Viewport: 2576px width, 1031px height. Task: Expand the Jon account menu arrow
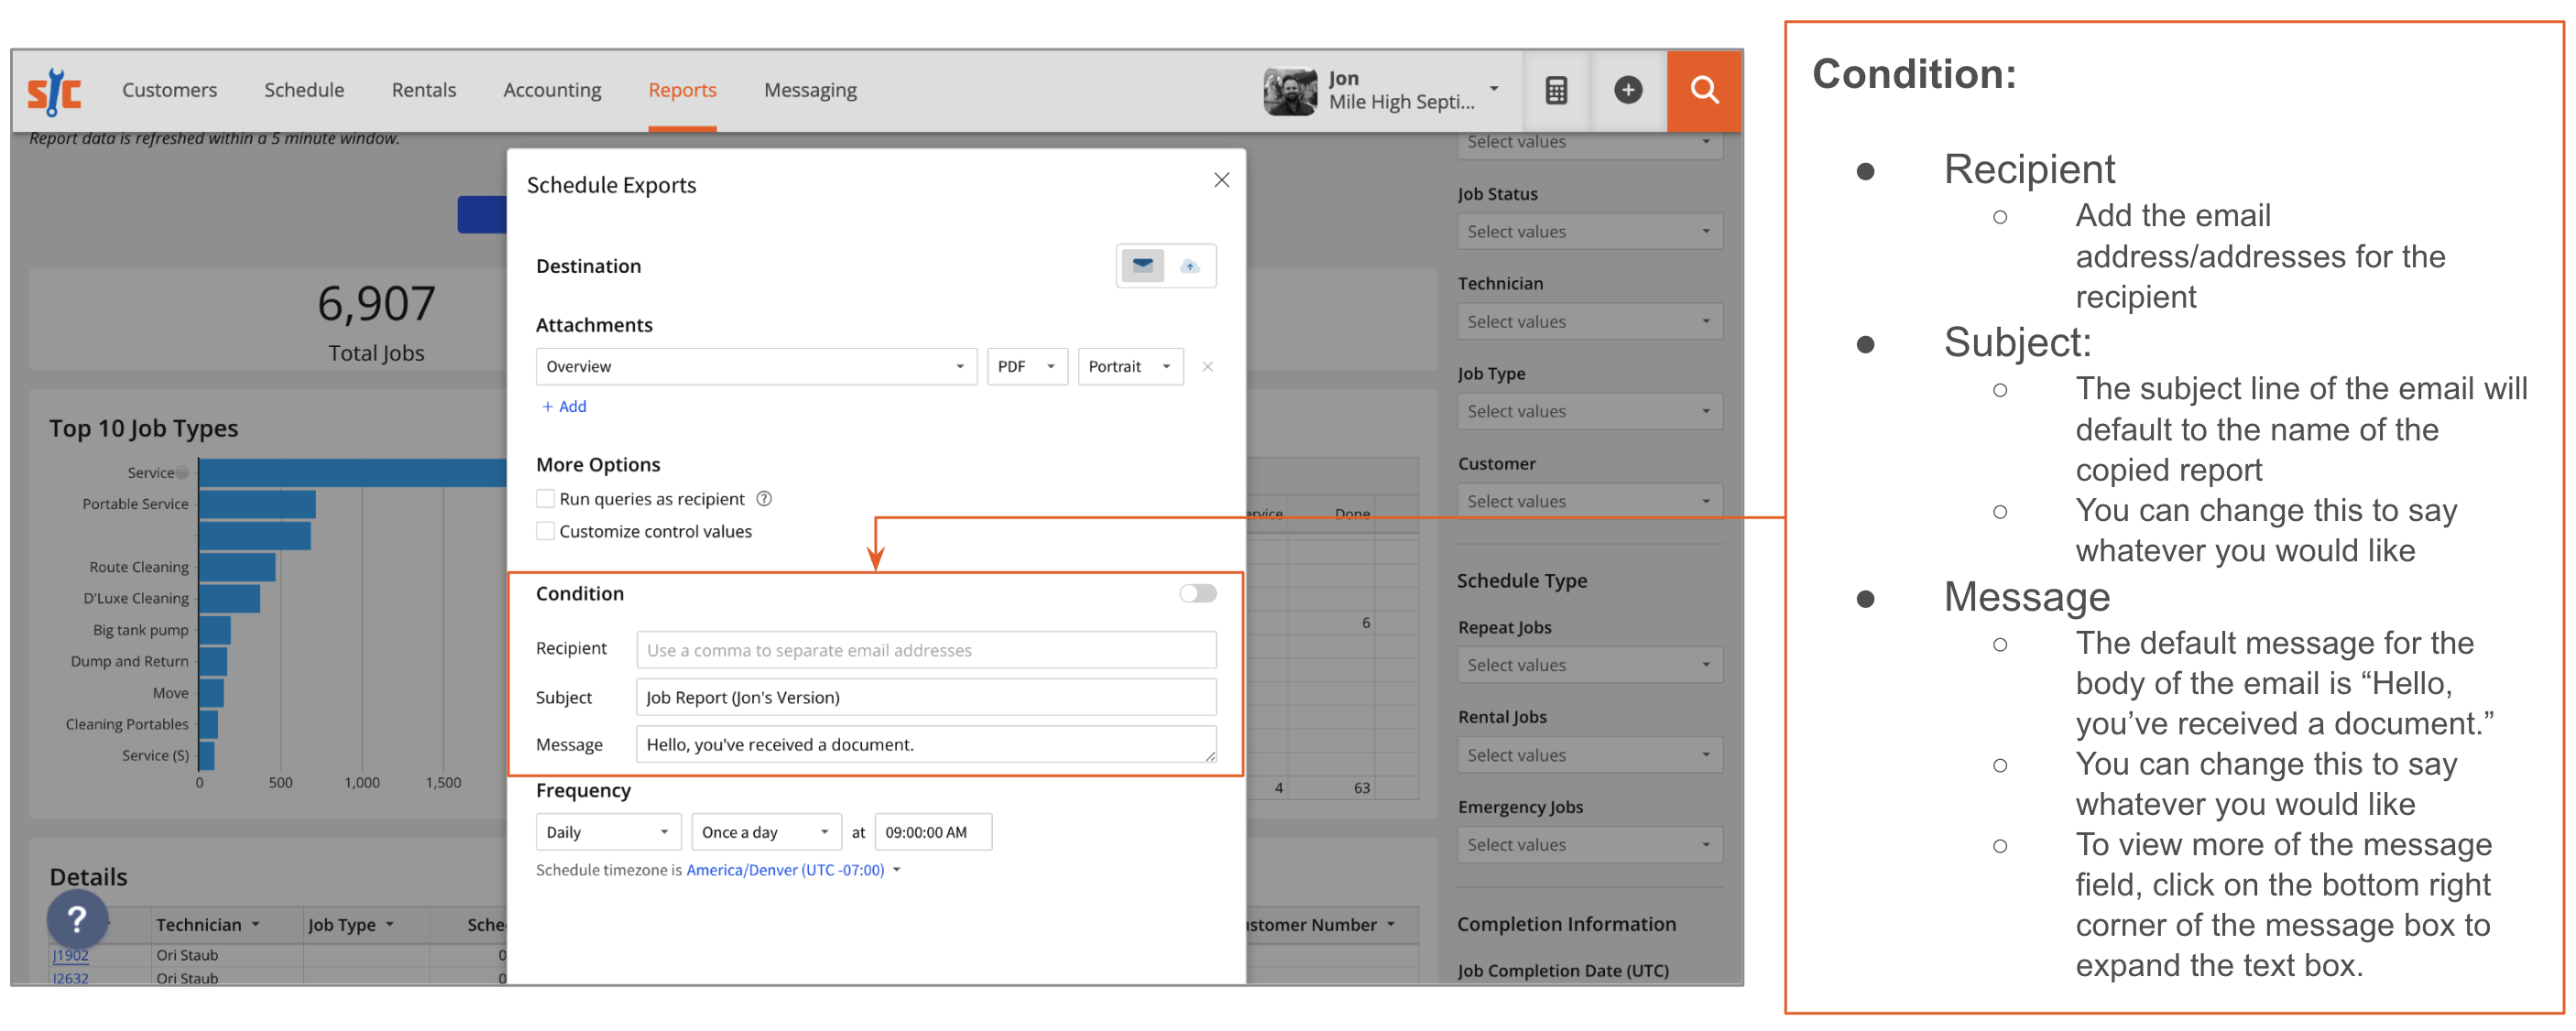[x=1494, y=89]
